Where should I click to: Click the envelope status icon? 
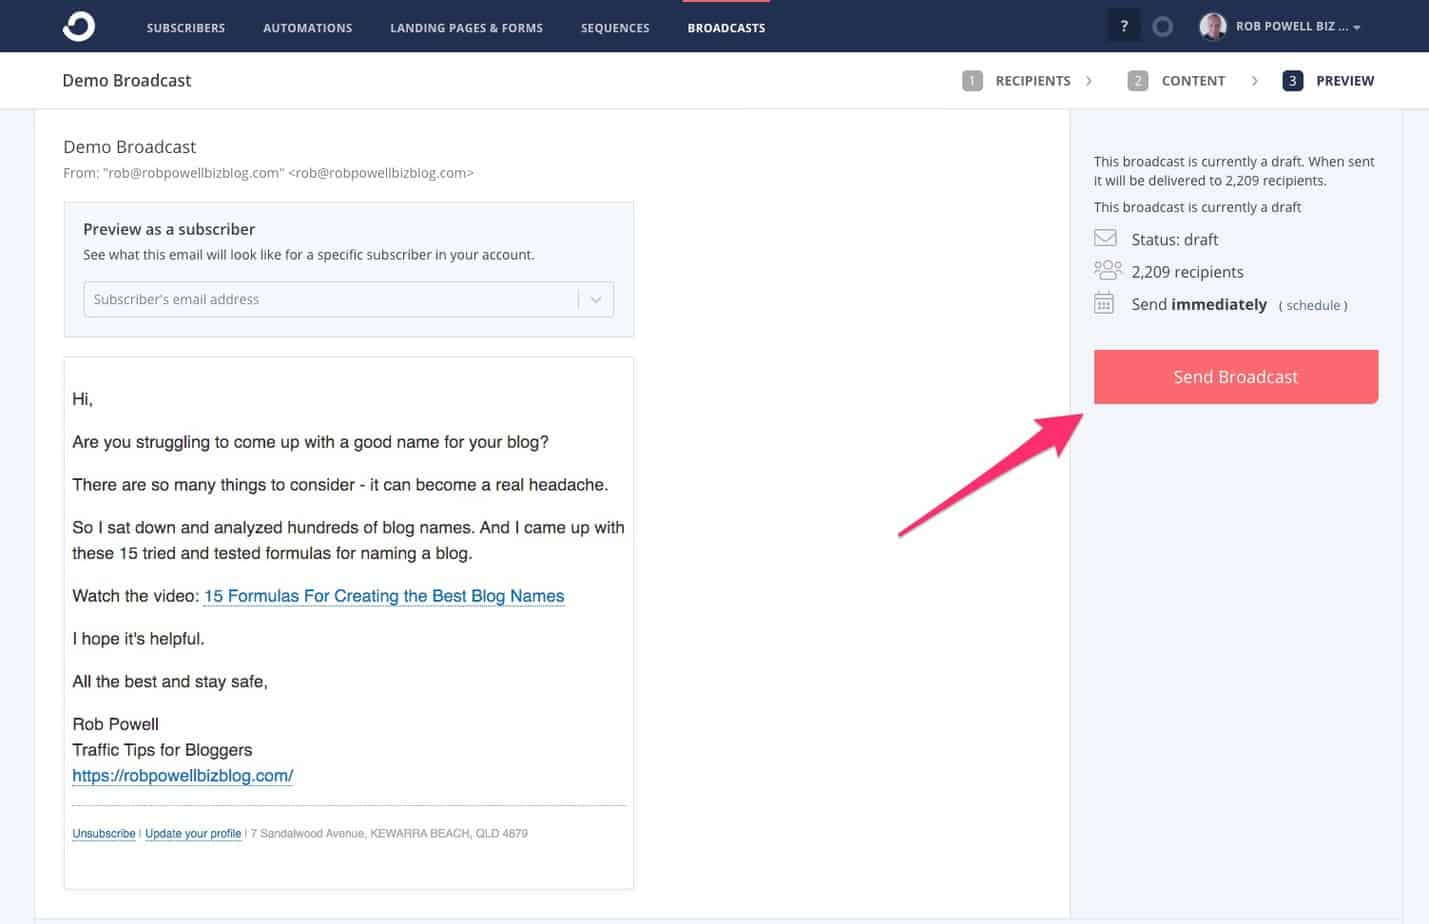(1105, 238)
